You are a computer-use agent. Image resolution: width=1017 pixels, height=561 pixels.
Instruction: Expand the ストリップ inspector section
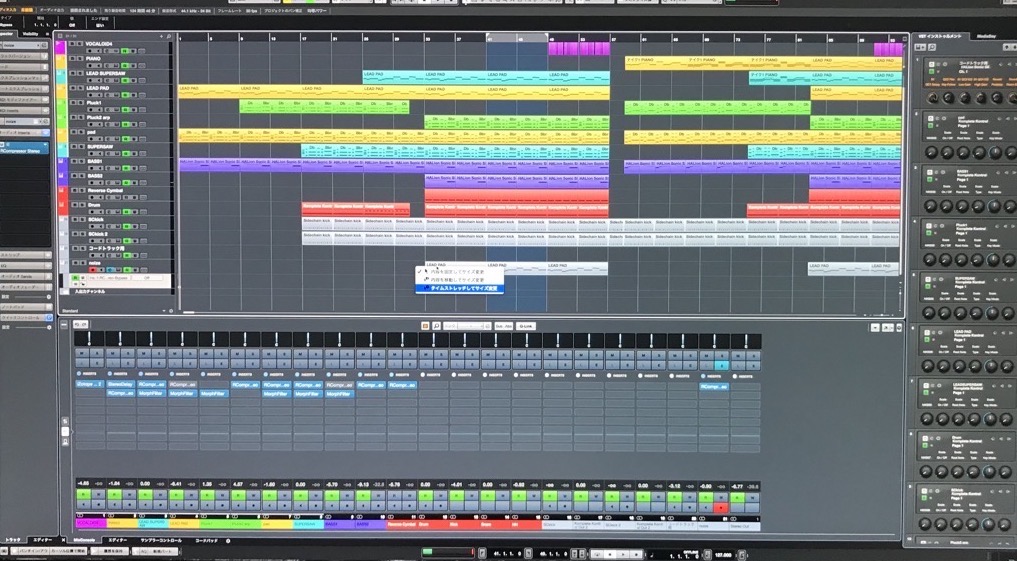click(25, 256)
